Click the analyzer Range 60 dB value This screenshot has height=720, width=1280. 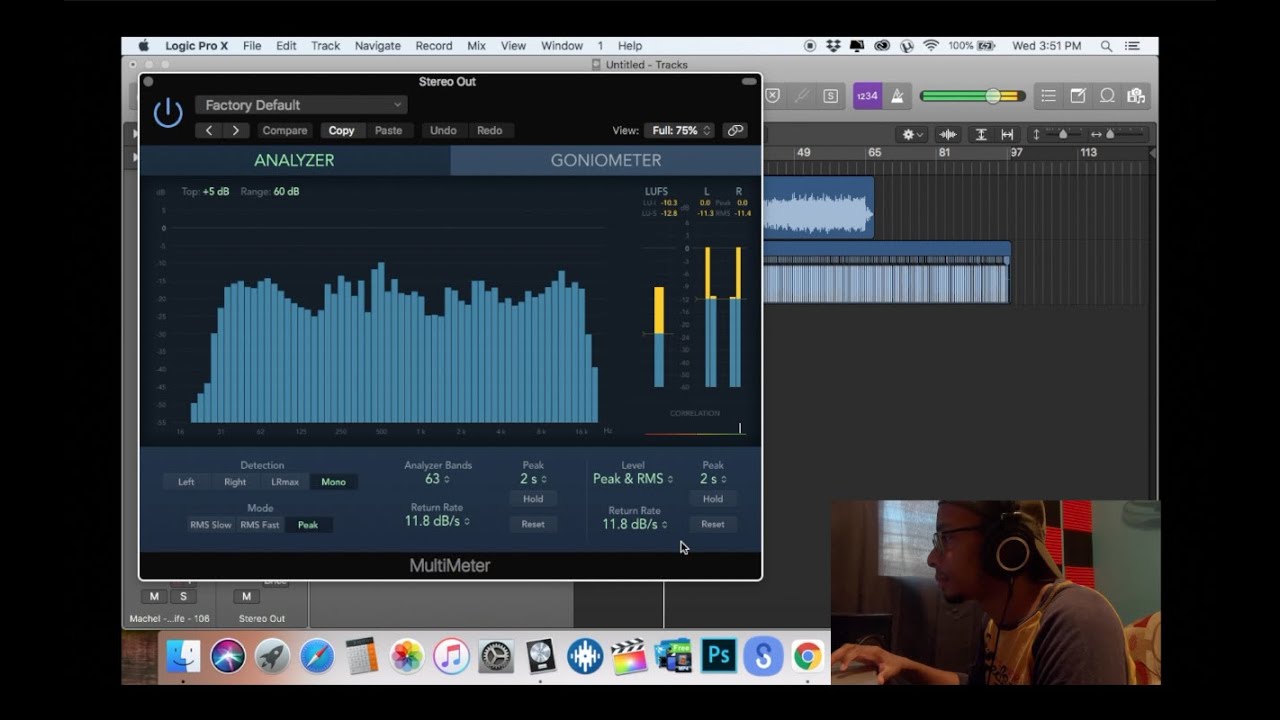[286, 192]
